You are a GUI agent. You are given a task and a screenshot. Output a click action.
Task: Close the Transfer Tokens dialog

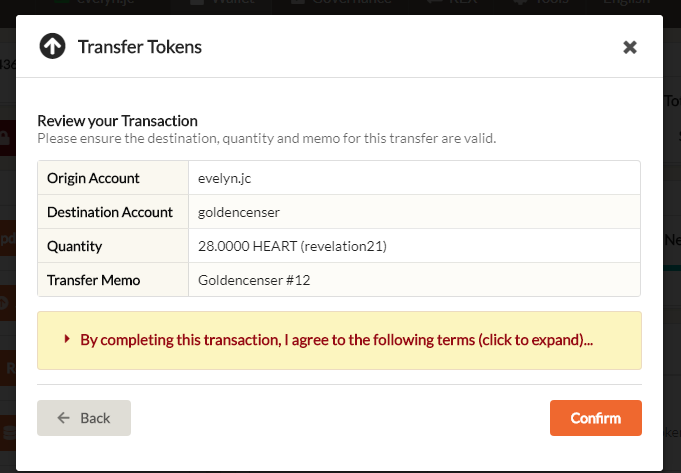click(630, 47)
